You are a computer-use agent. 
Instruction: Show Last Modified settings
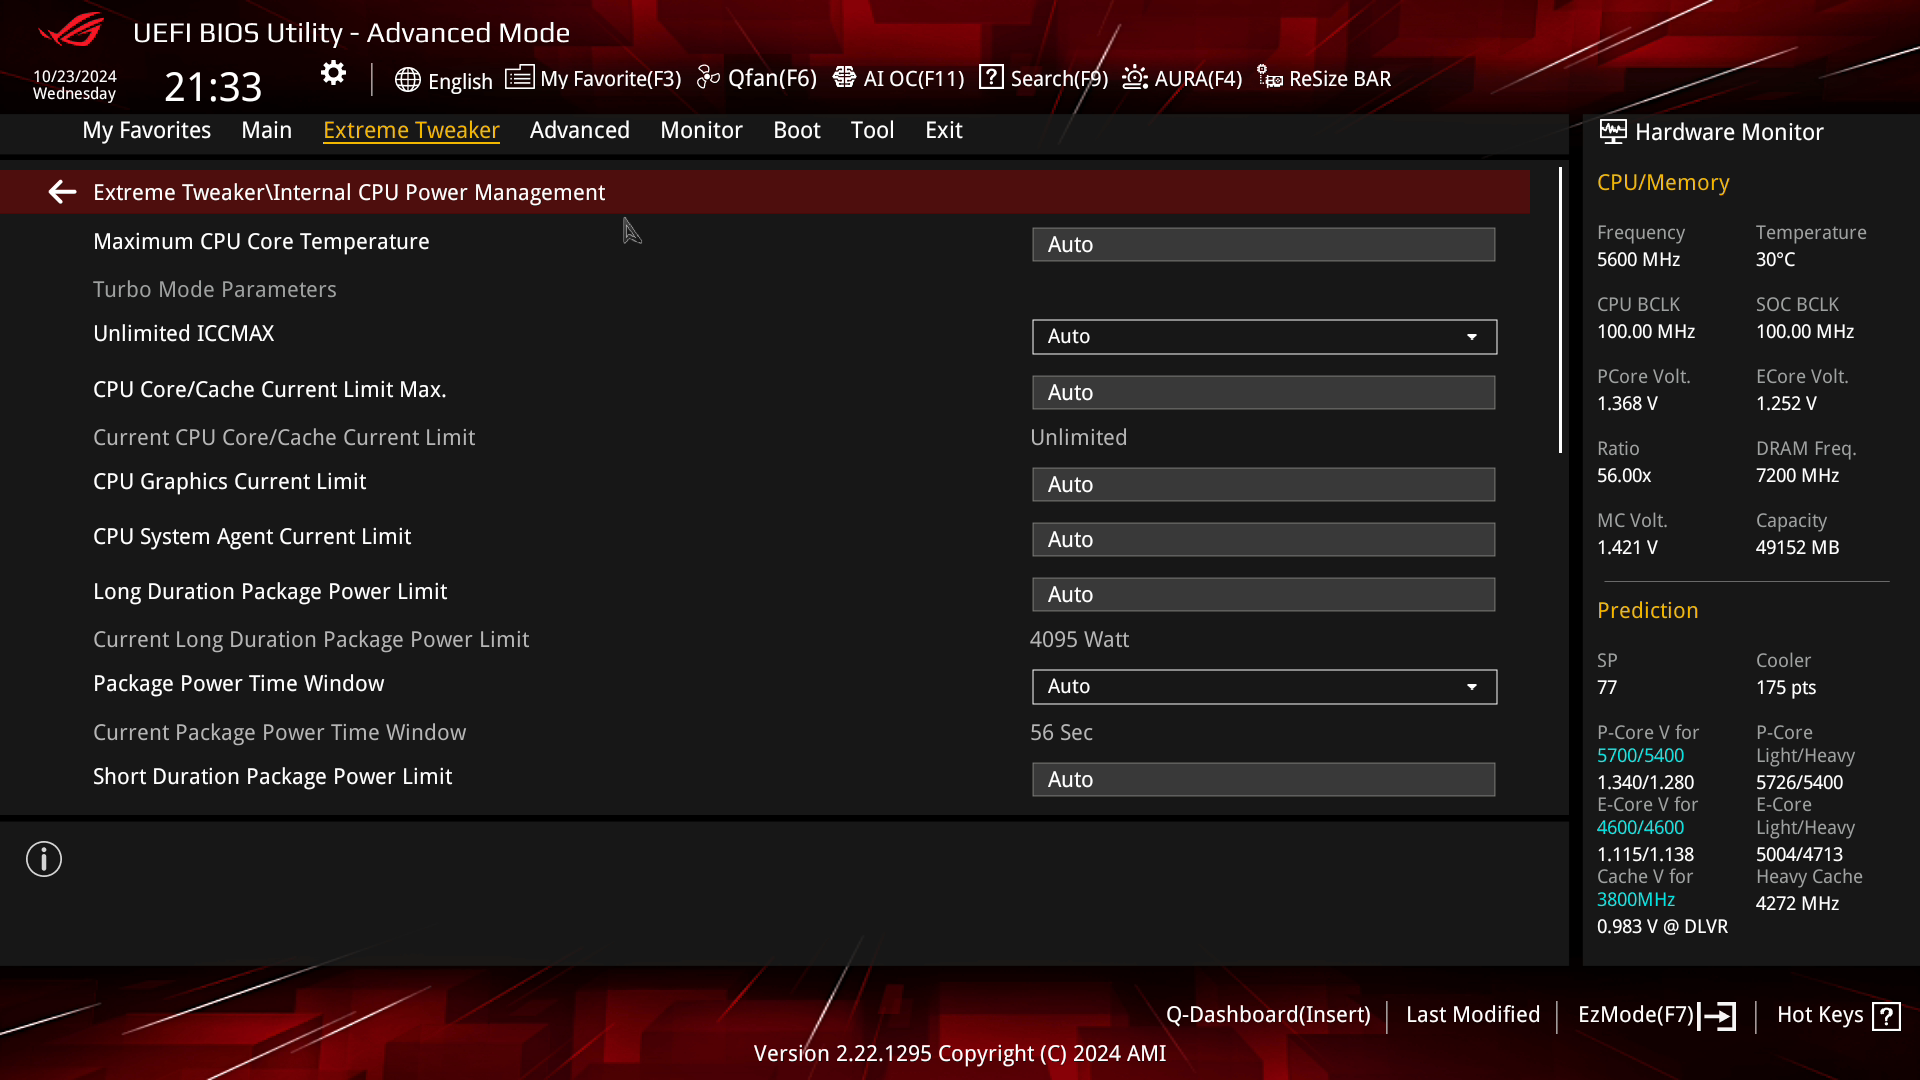coord(1473,1014)
